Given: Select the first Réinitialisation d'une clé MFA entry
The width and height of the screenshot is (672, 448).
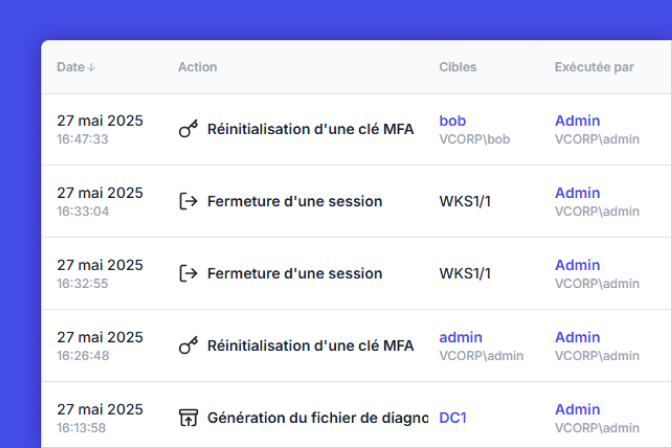Looking at the screenshot, I should (310, 129).
